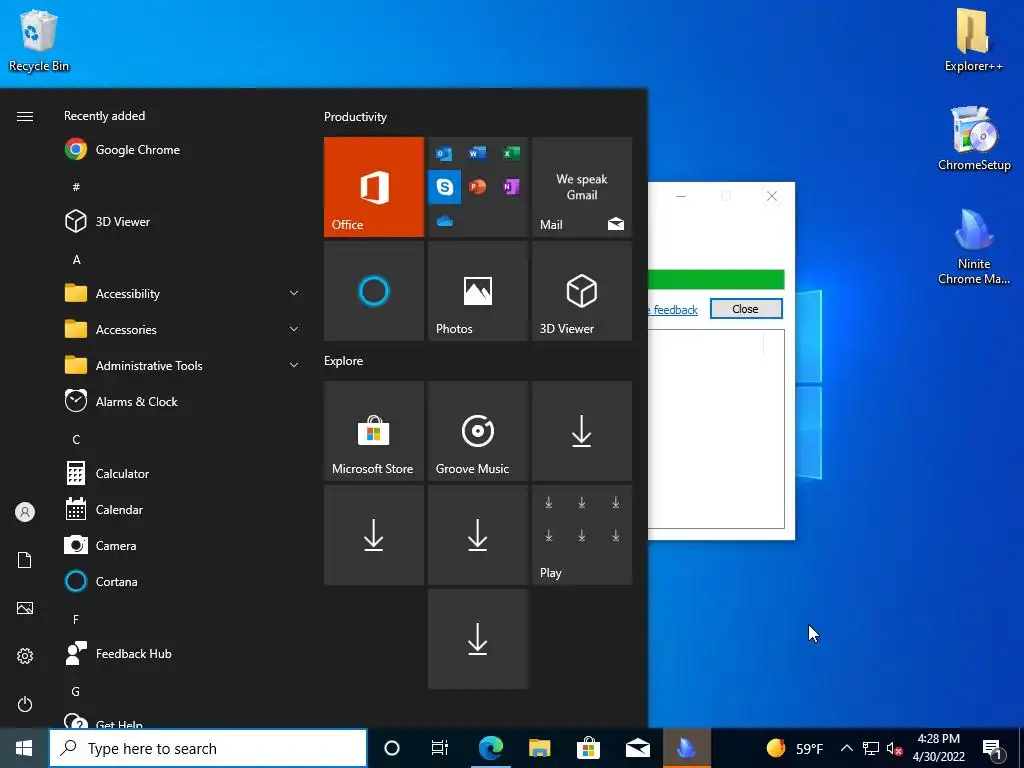Viewport: 1024px width, 768px height.
Task: Click the Windows Start button
Action: click(24, 748)
